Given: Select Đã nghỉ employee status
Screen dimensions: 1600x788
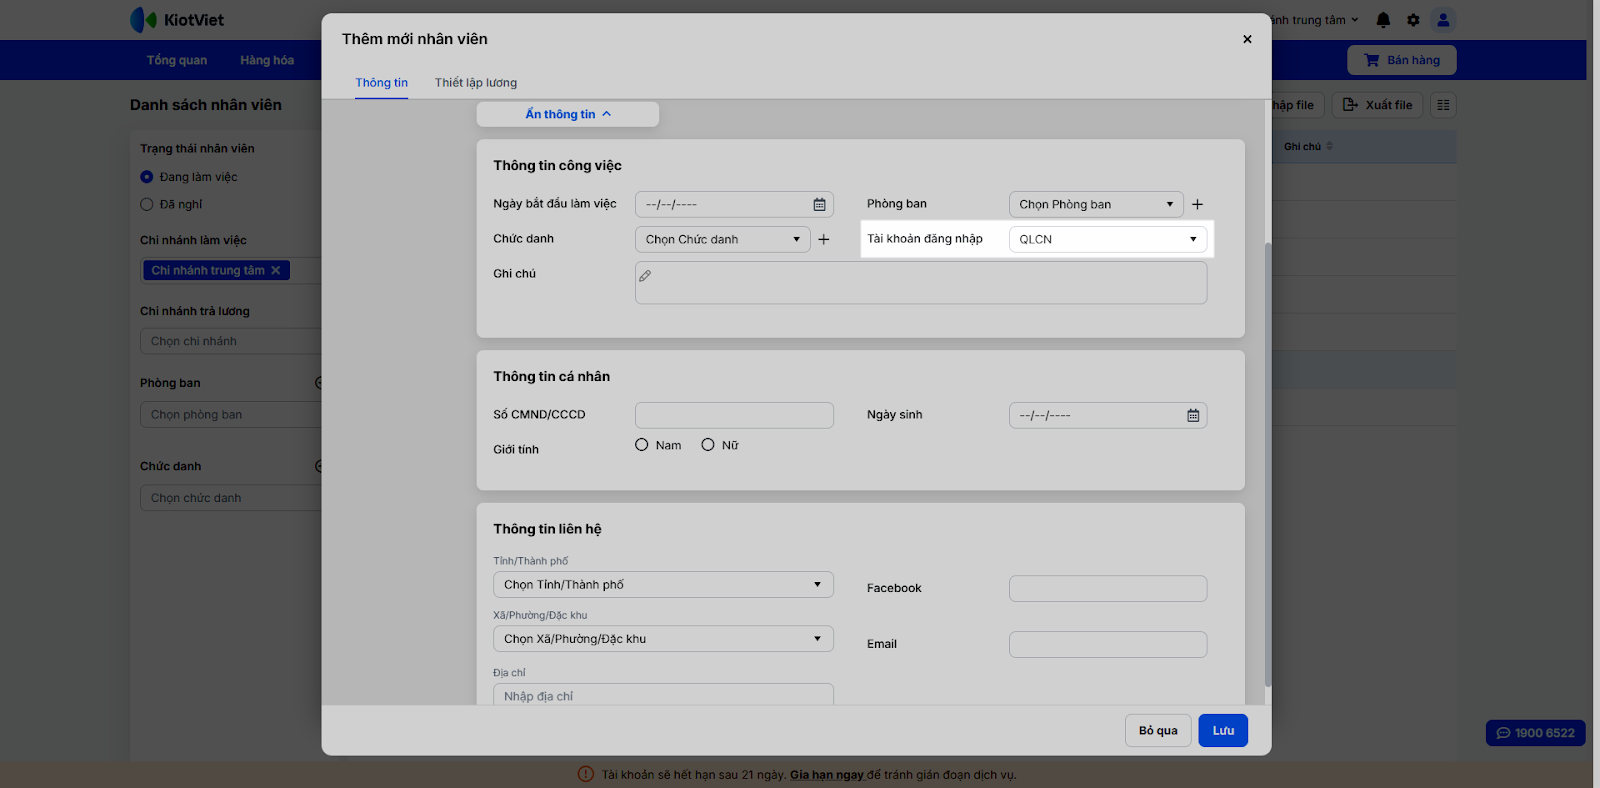Looking at the screenshot, I should (147, 205).
